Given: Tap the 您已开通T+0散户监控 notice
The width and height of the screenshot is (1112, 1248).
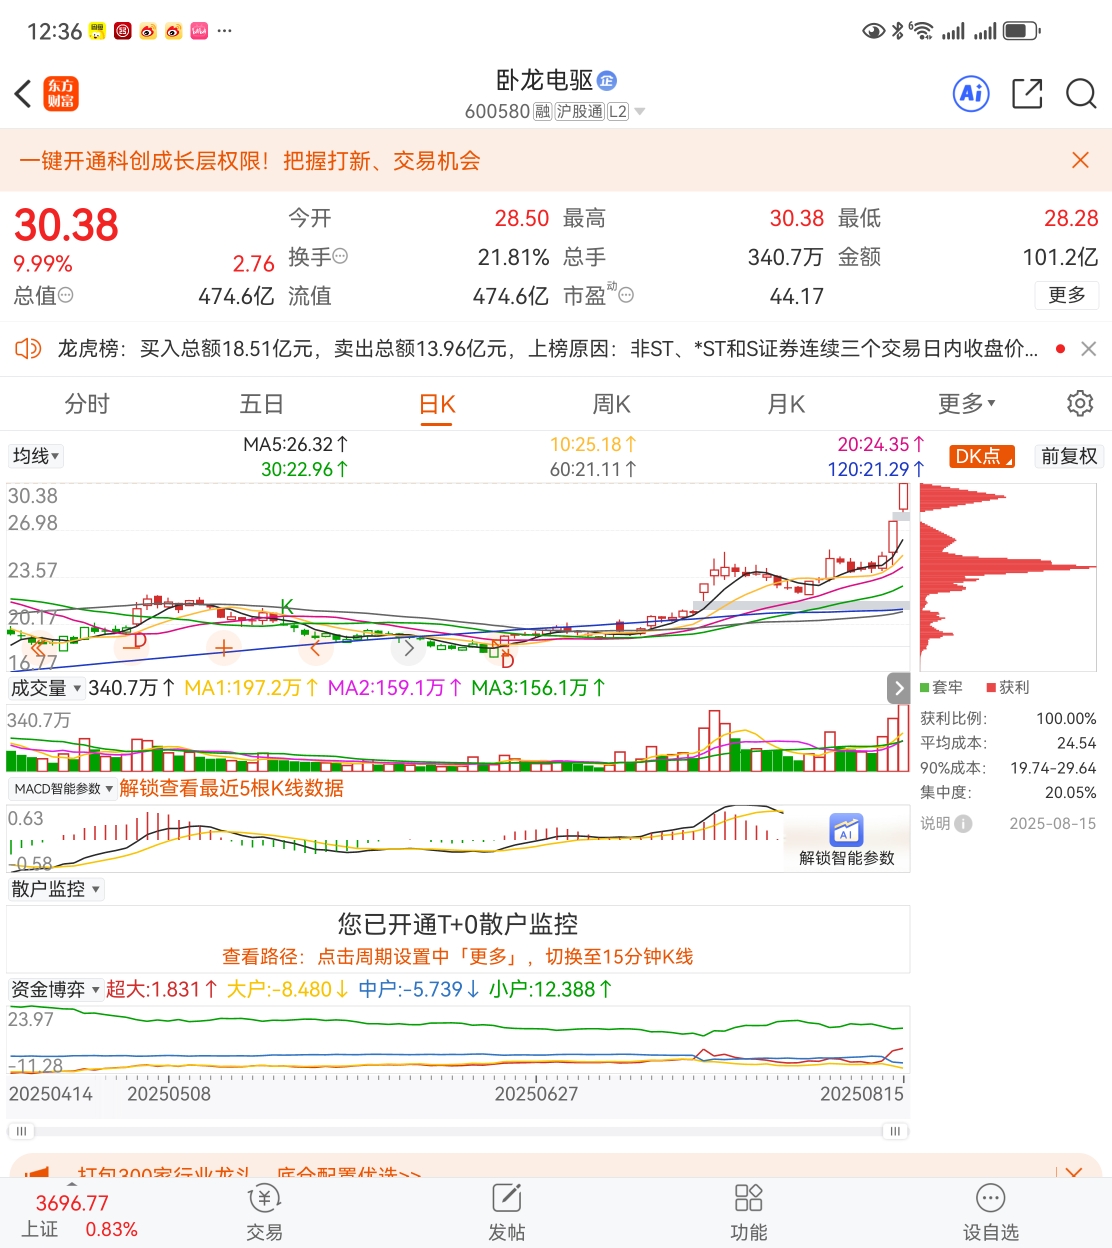Looking at the screenshot, I should pyautogui.click(x=458, y=924).
